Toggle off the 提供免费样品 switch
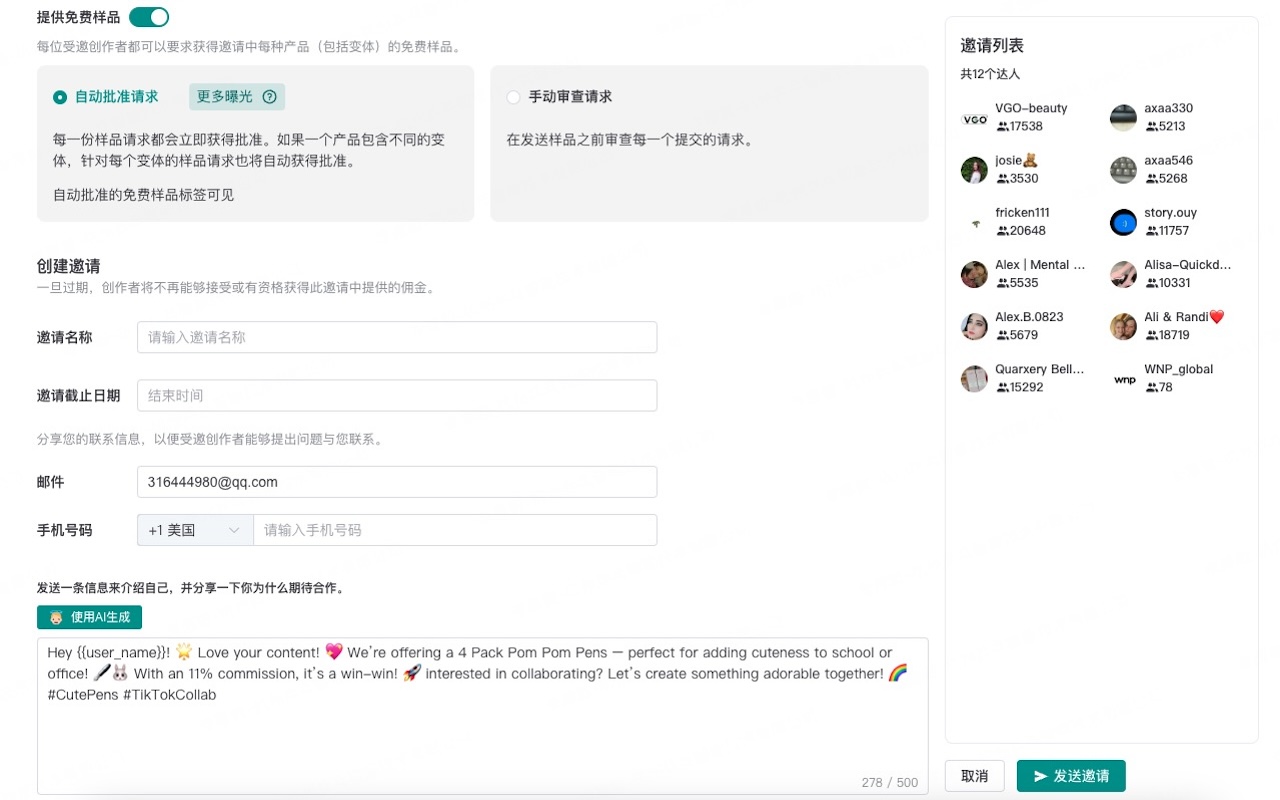The width and height of the screenshot is (1280, 800). (148, 17)
